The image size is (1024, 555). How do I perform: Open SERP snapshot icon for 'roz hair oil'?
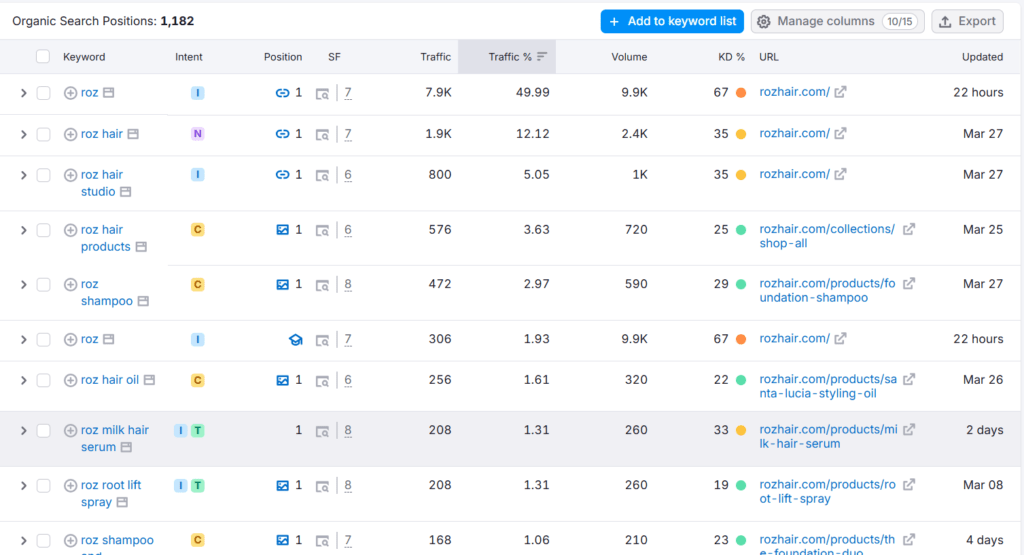pos(322,380)
